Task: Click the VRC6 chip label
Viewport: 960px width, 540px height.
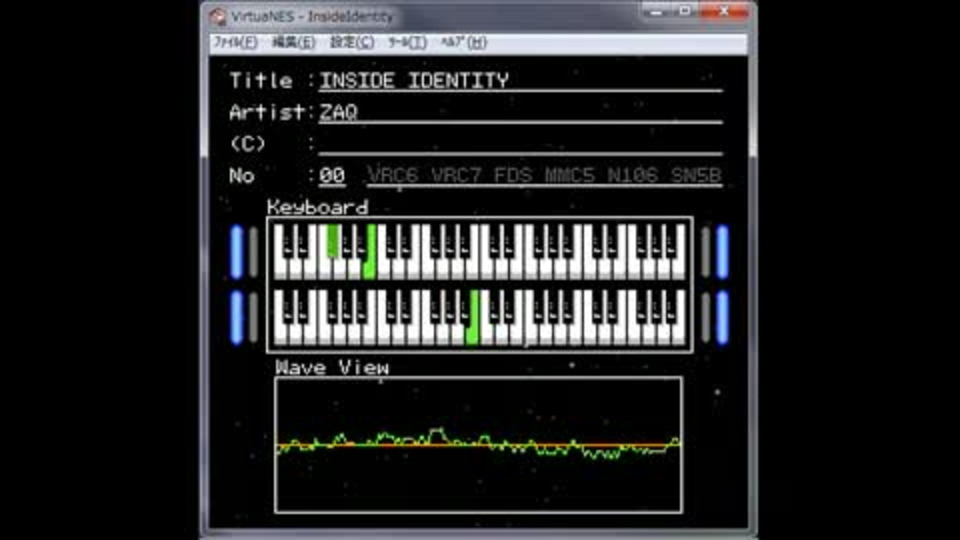Action: [x=392, y=176]
